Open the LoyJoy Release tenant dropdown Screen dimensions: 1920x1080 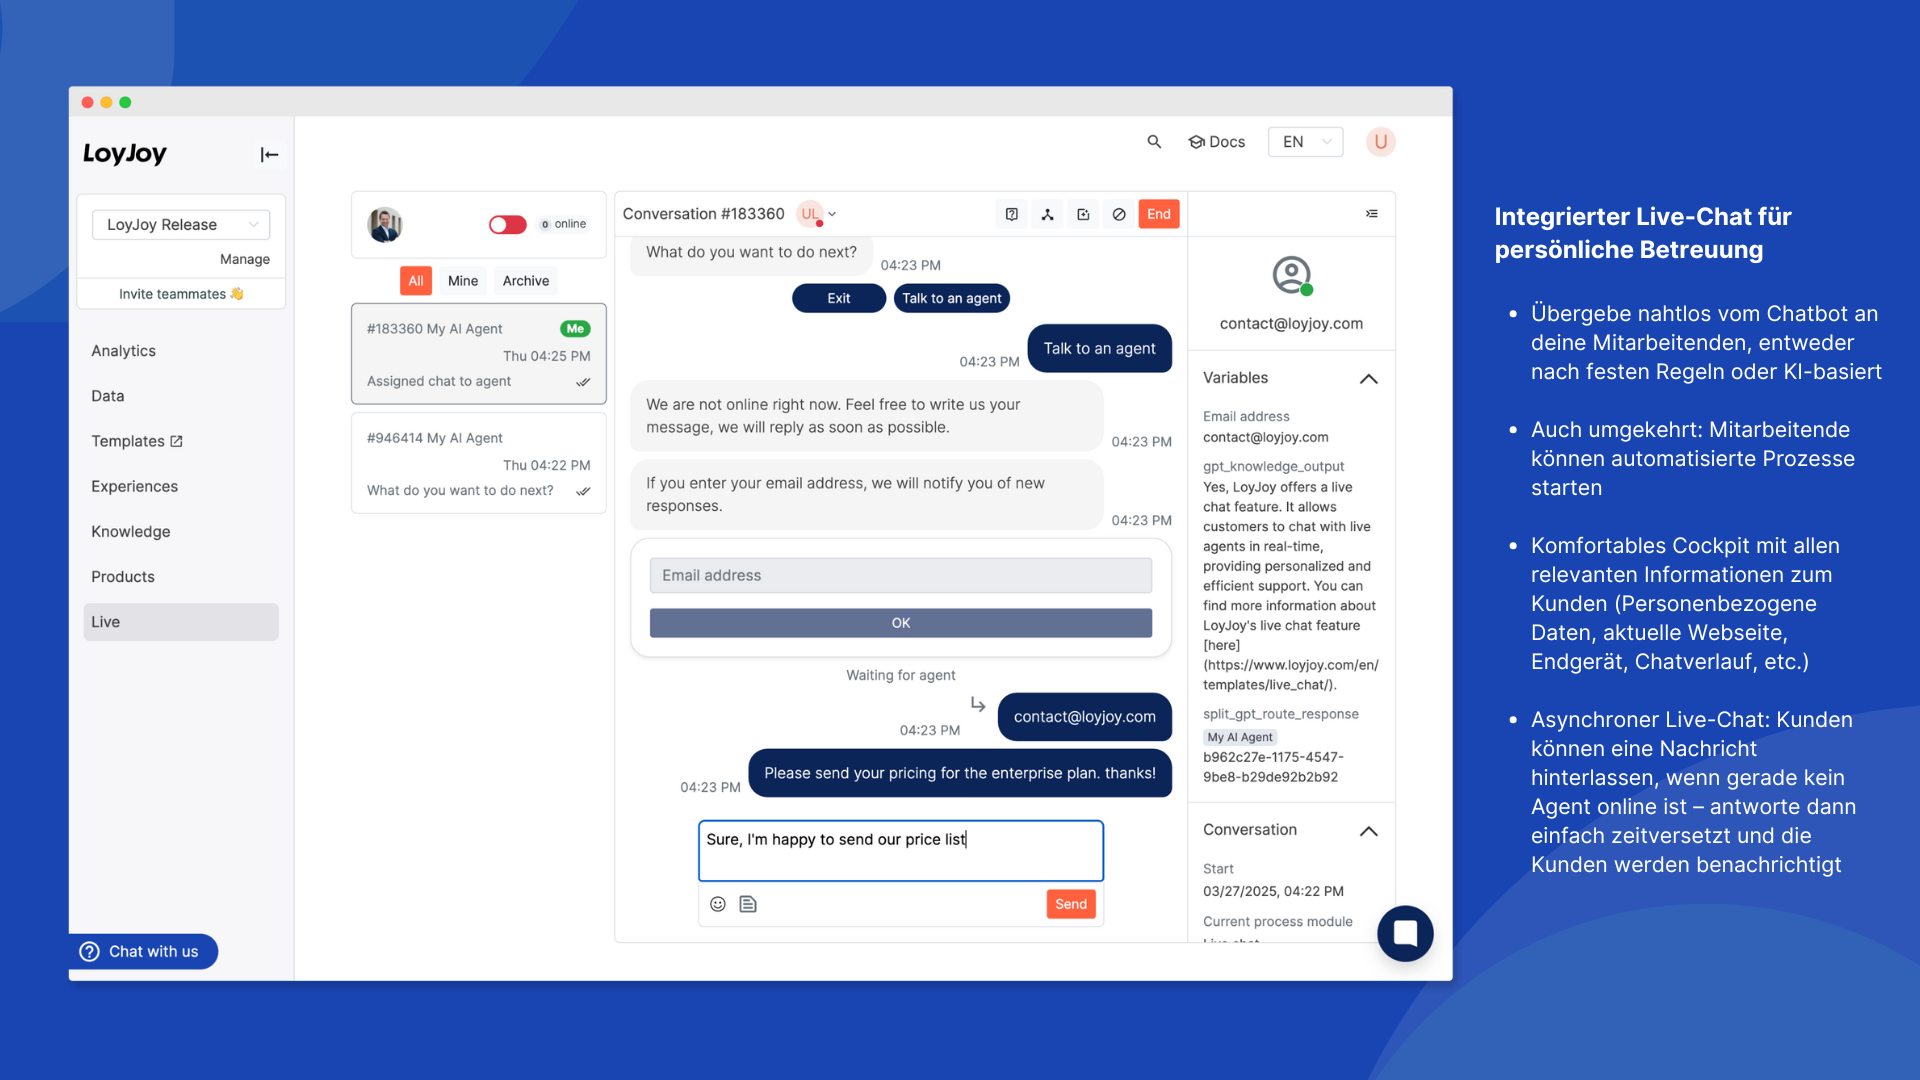coord(181,224)
